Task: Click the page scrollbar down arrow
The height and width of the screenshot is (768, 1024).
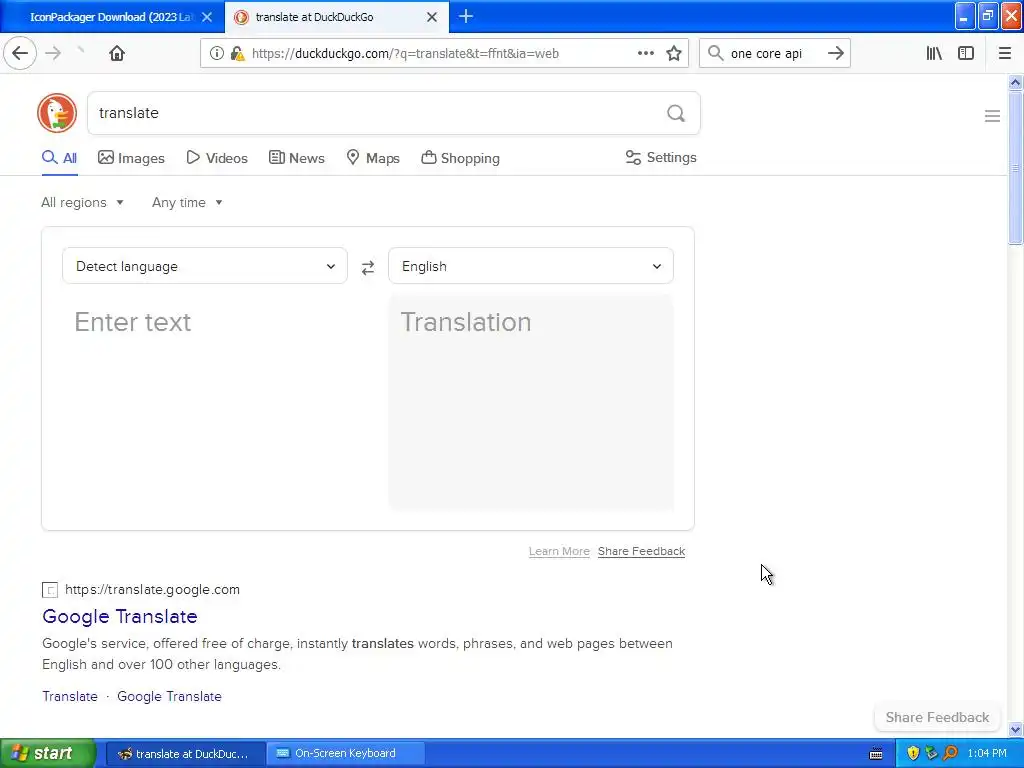Action: [x=1015, y=729]
